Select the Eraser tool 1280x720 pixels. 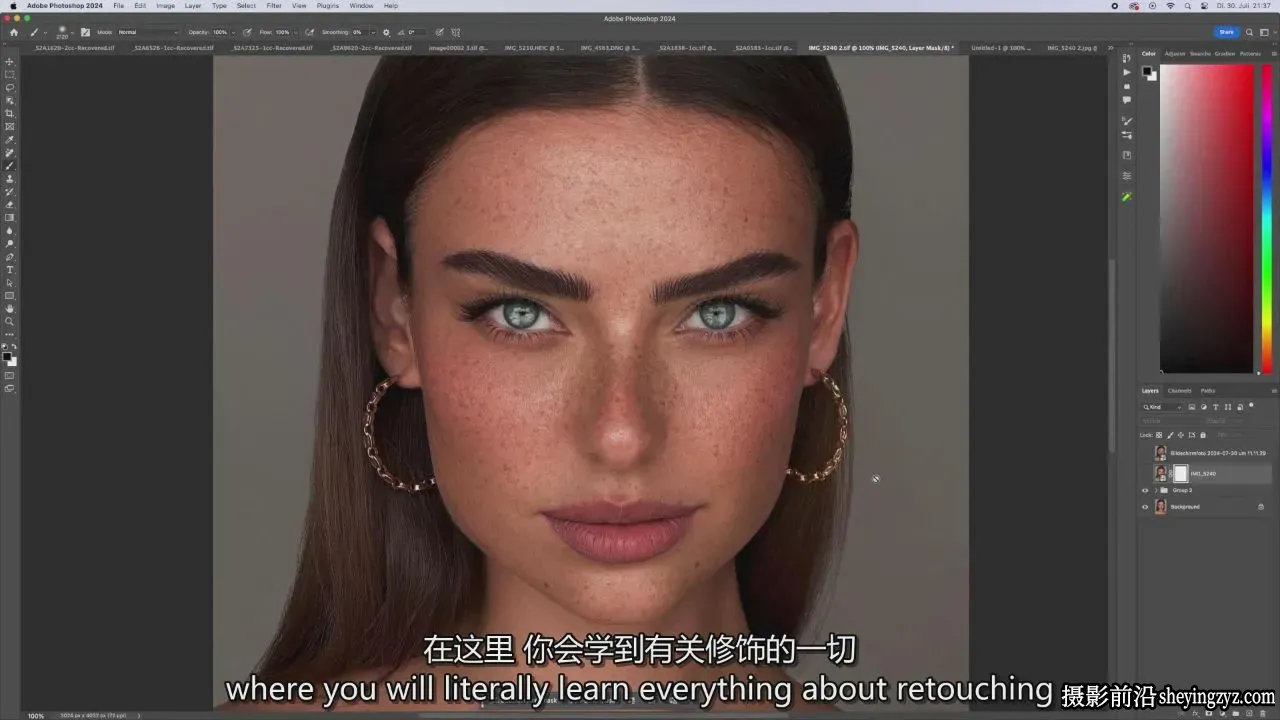click(x=10, y=204)
